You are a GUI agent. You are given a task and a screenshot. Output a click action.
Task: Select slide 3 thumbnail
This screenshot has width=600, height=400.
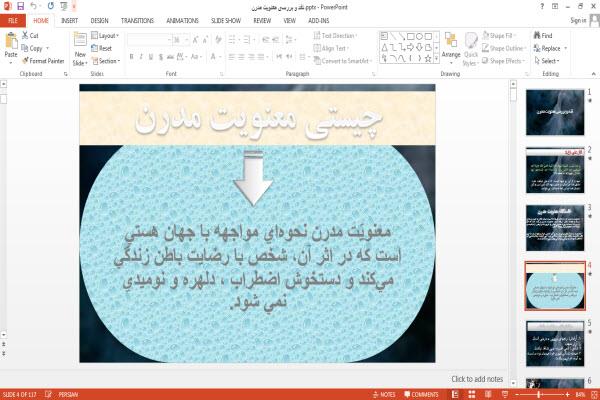(555, 228)
